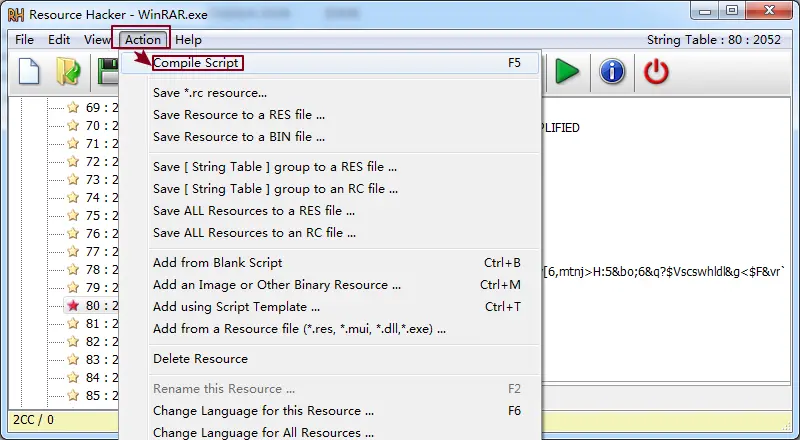This screenshot has width=800, height=440.
Task: Choose Compile Script from the Action menu
Action: 330,63
